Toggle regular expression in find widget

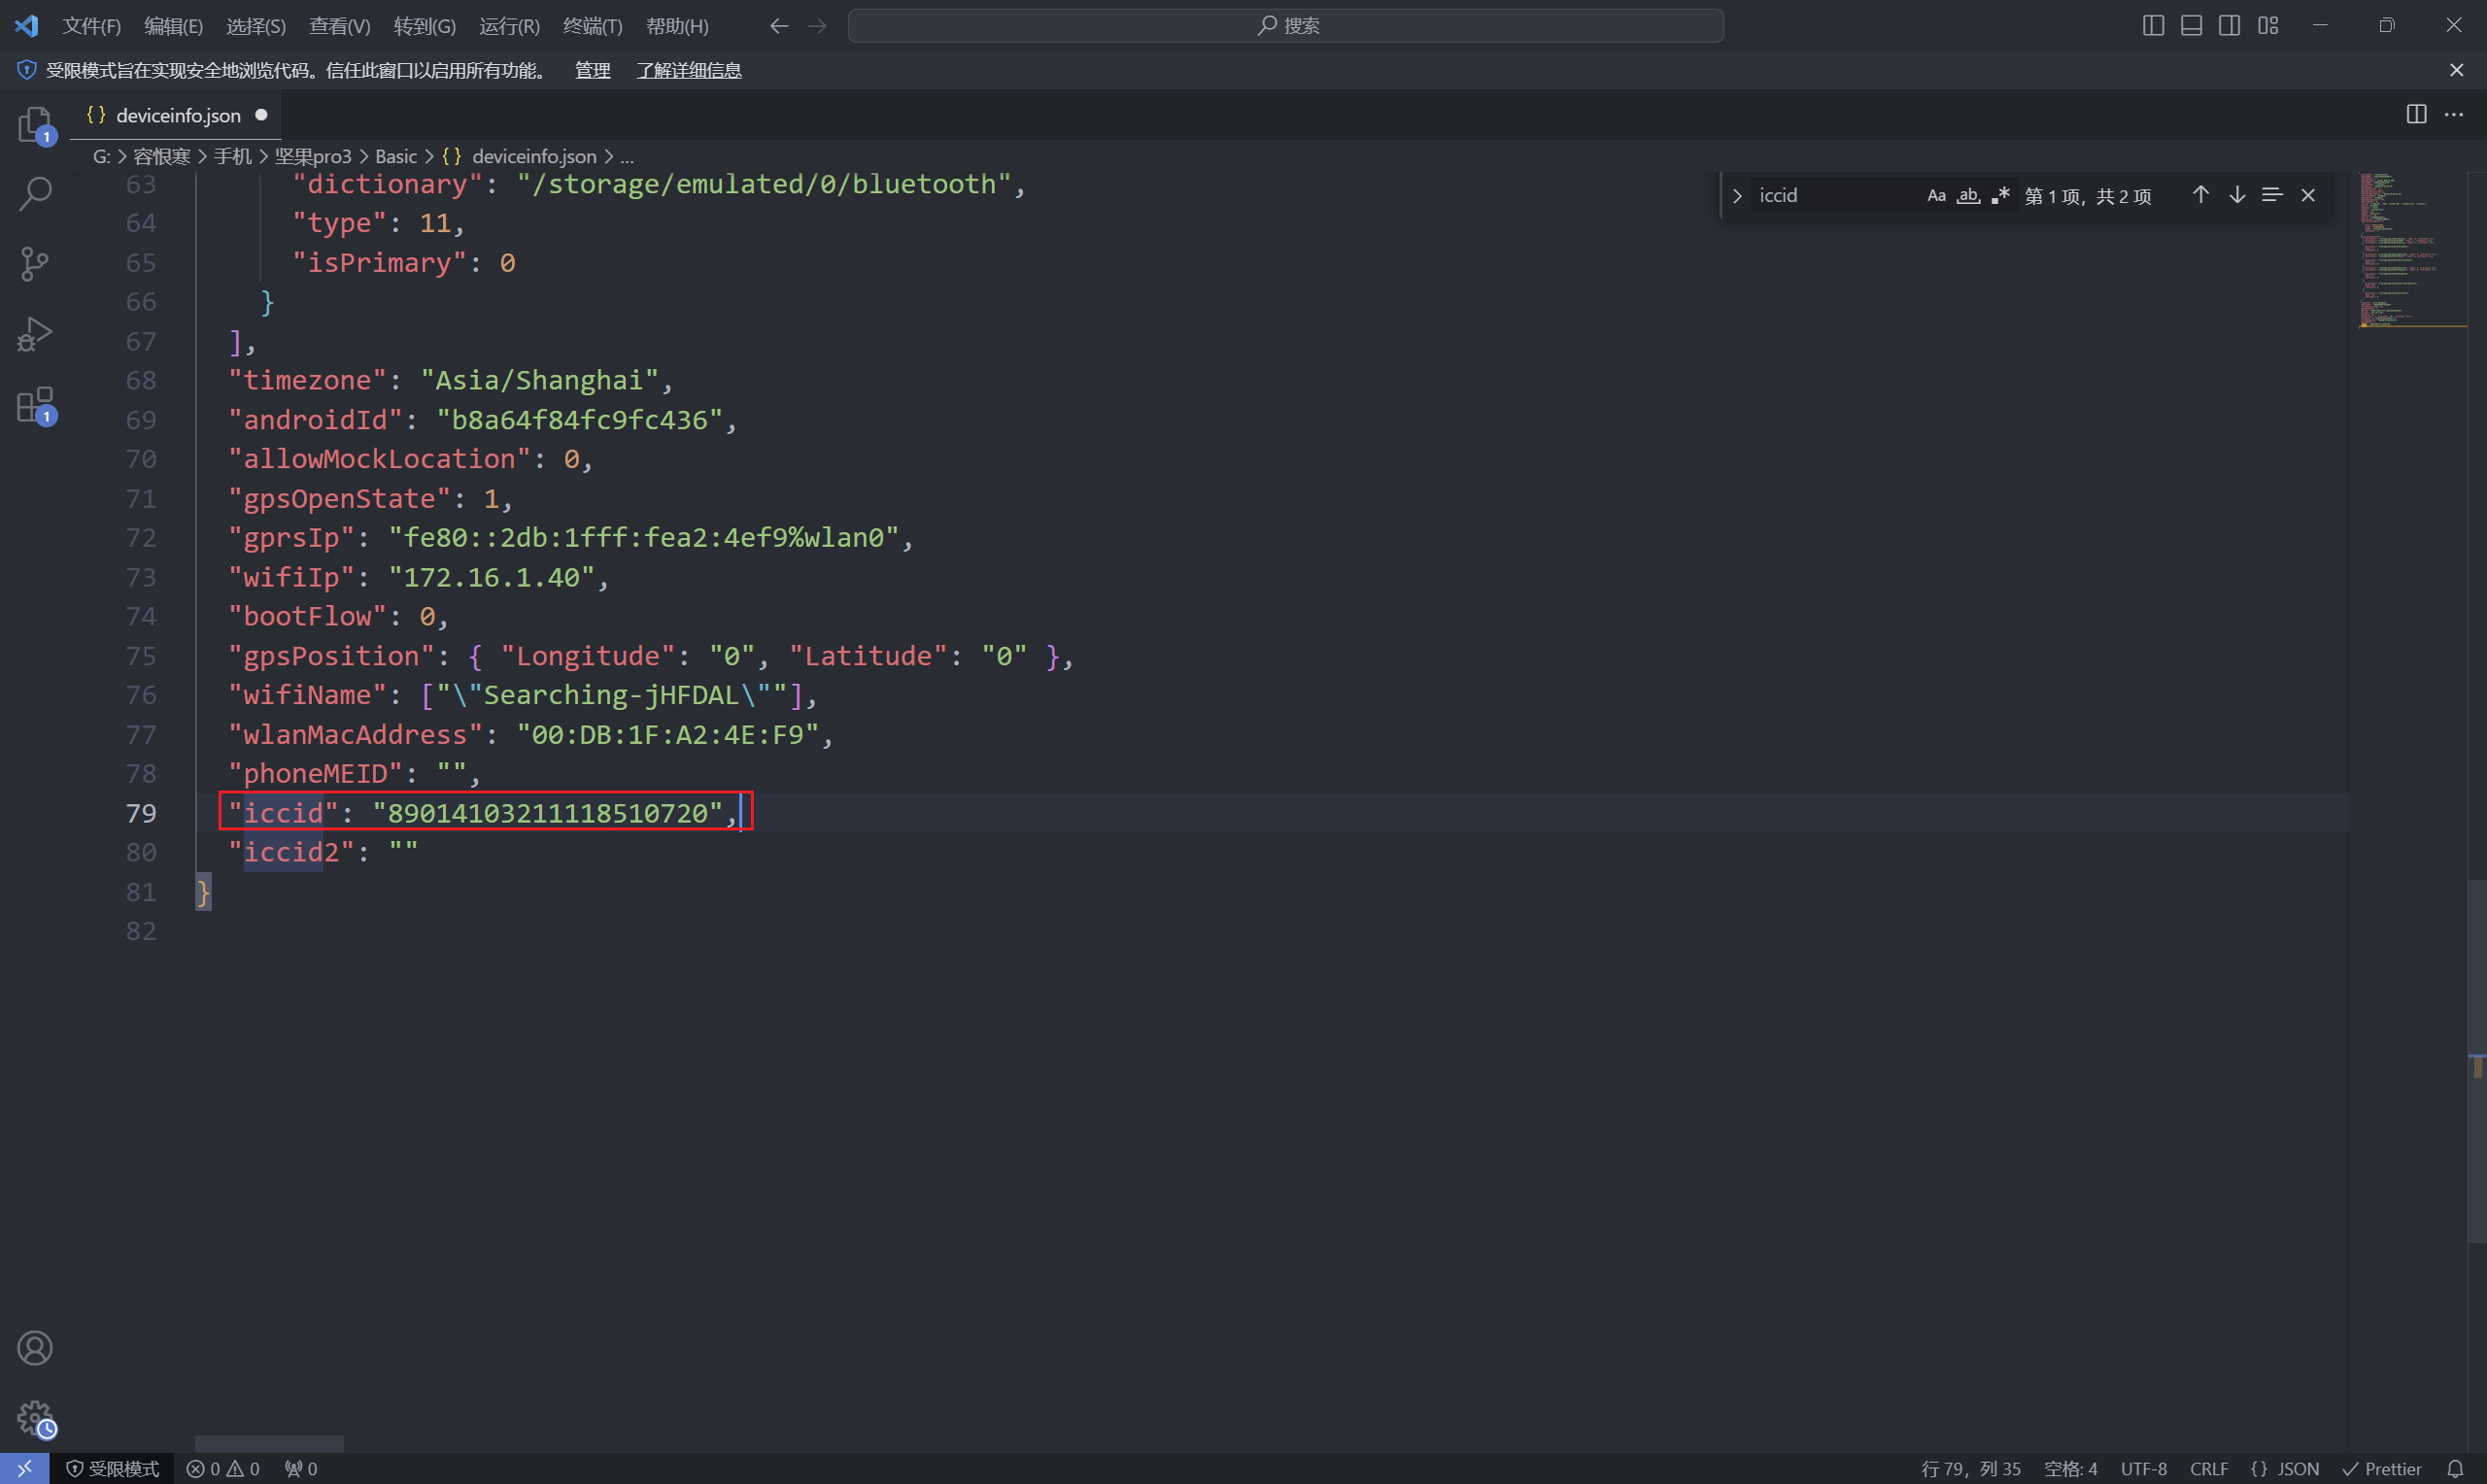(x=2000, y=195)
